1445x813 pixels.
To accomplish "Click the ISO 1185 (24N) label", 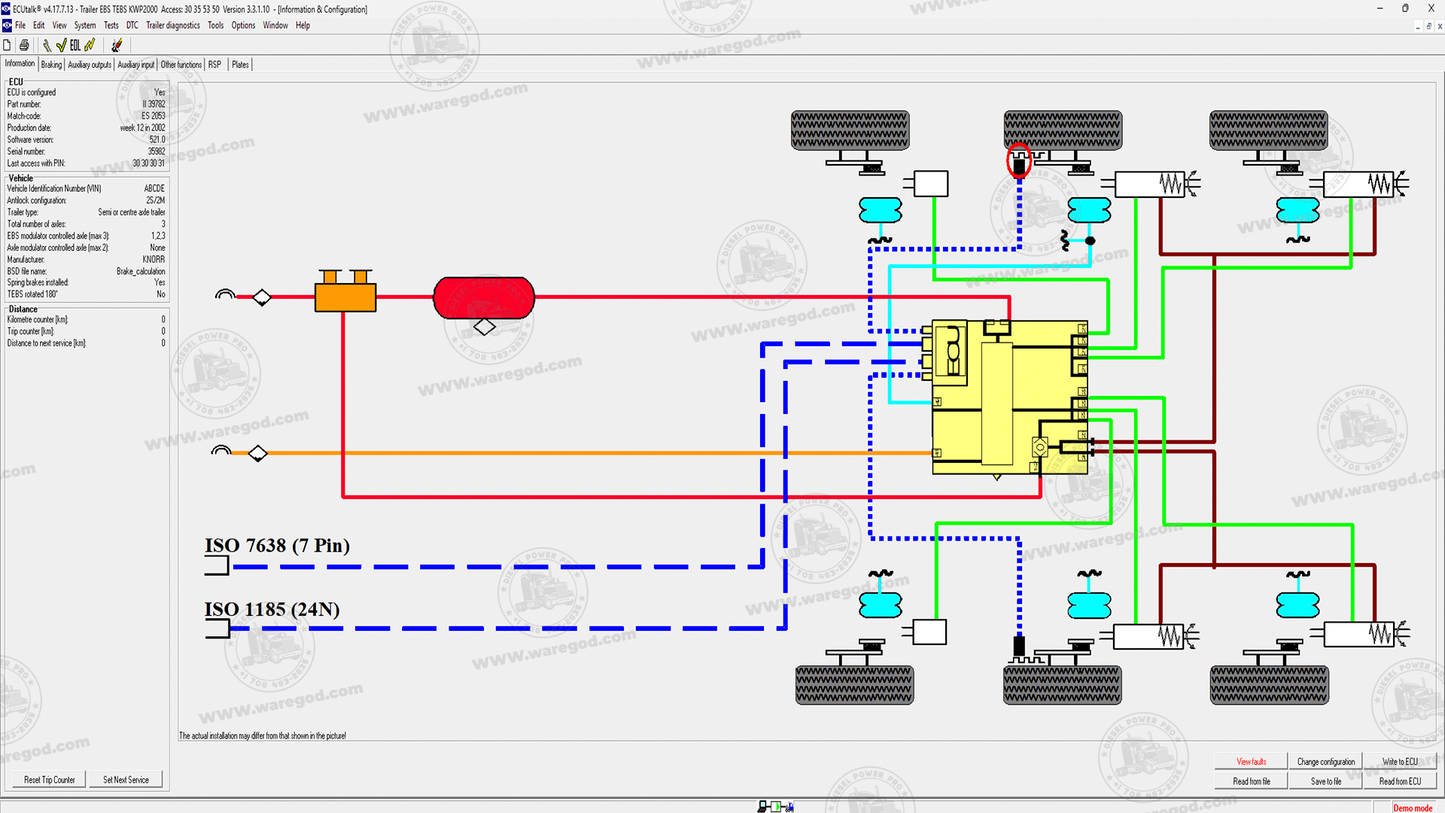I will (x=272, y=609).
